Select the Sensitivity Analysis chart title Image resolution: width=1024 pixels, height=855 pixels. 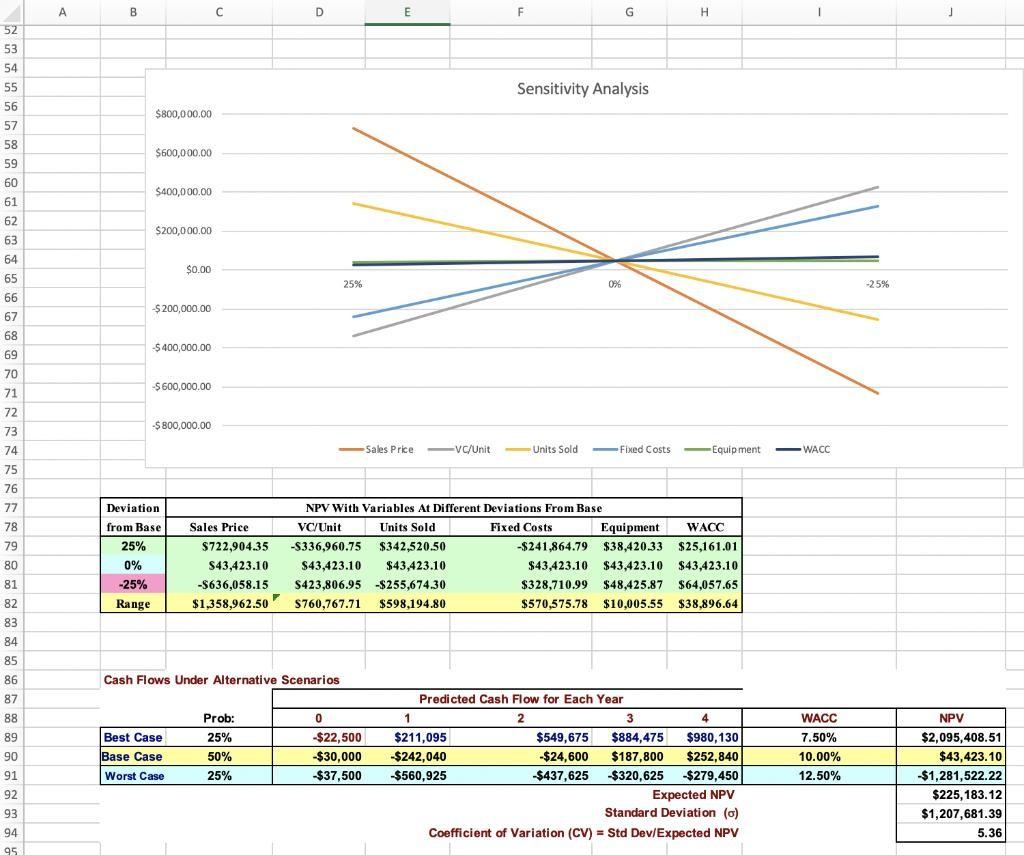coord(581,88)
